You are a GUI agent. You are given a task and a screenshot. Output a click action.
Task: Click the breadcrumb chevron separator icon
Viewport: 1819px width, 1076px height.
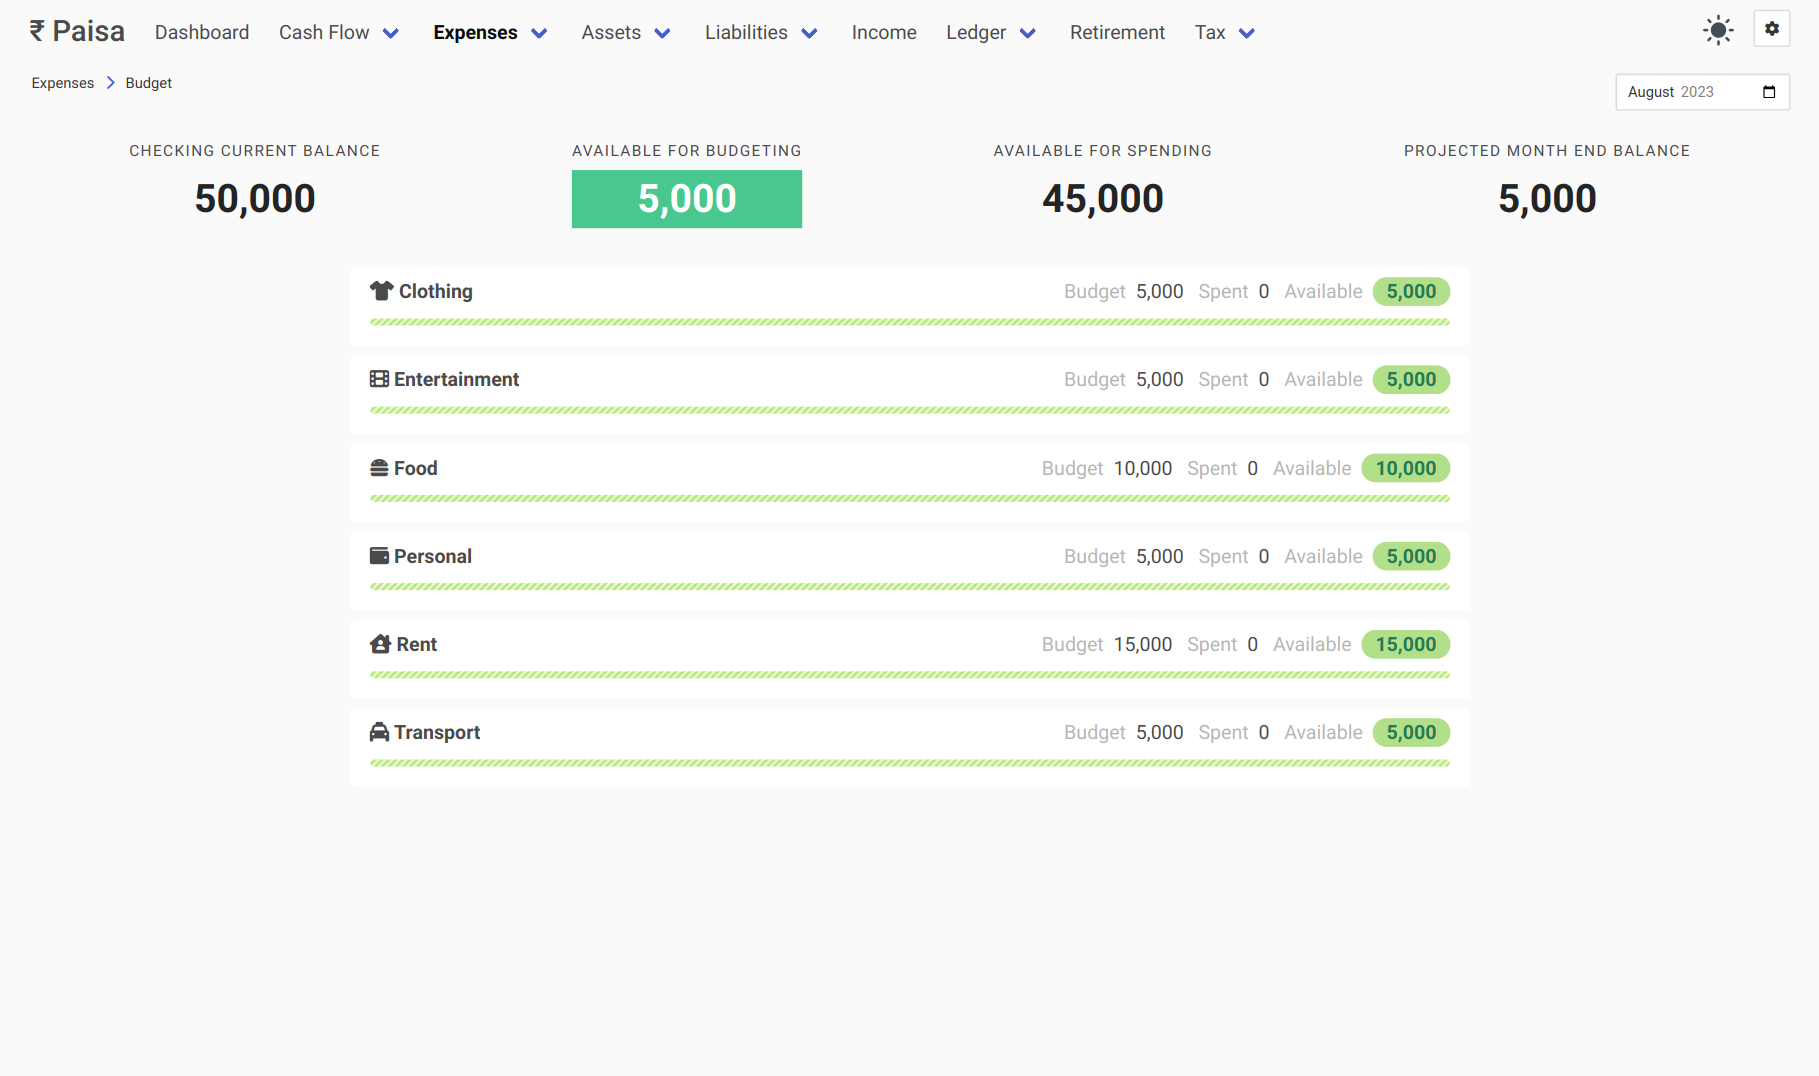click(x=110, y=83)
